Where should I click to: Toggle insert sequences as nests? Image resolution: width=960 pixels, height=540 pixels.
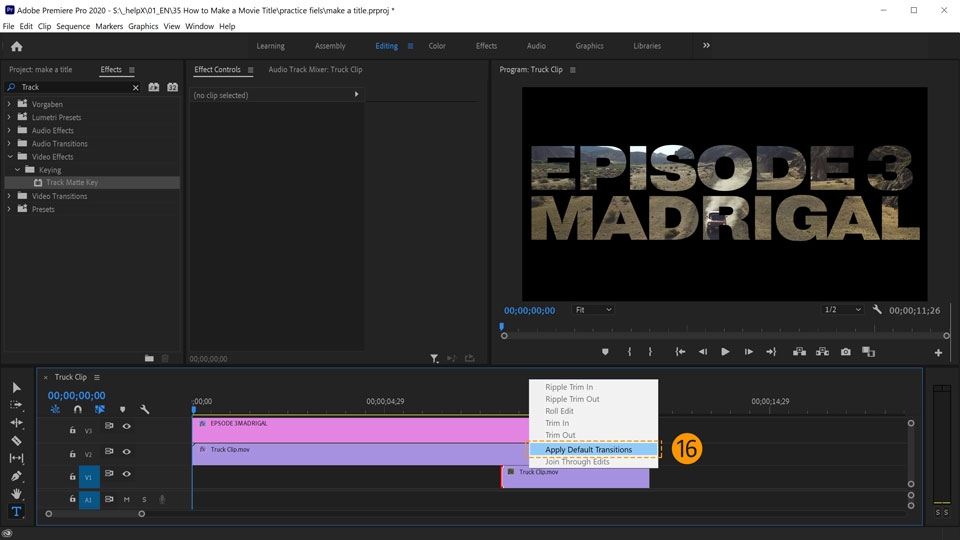click(x=55, y=410)
